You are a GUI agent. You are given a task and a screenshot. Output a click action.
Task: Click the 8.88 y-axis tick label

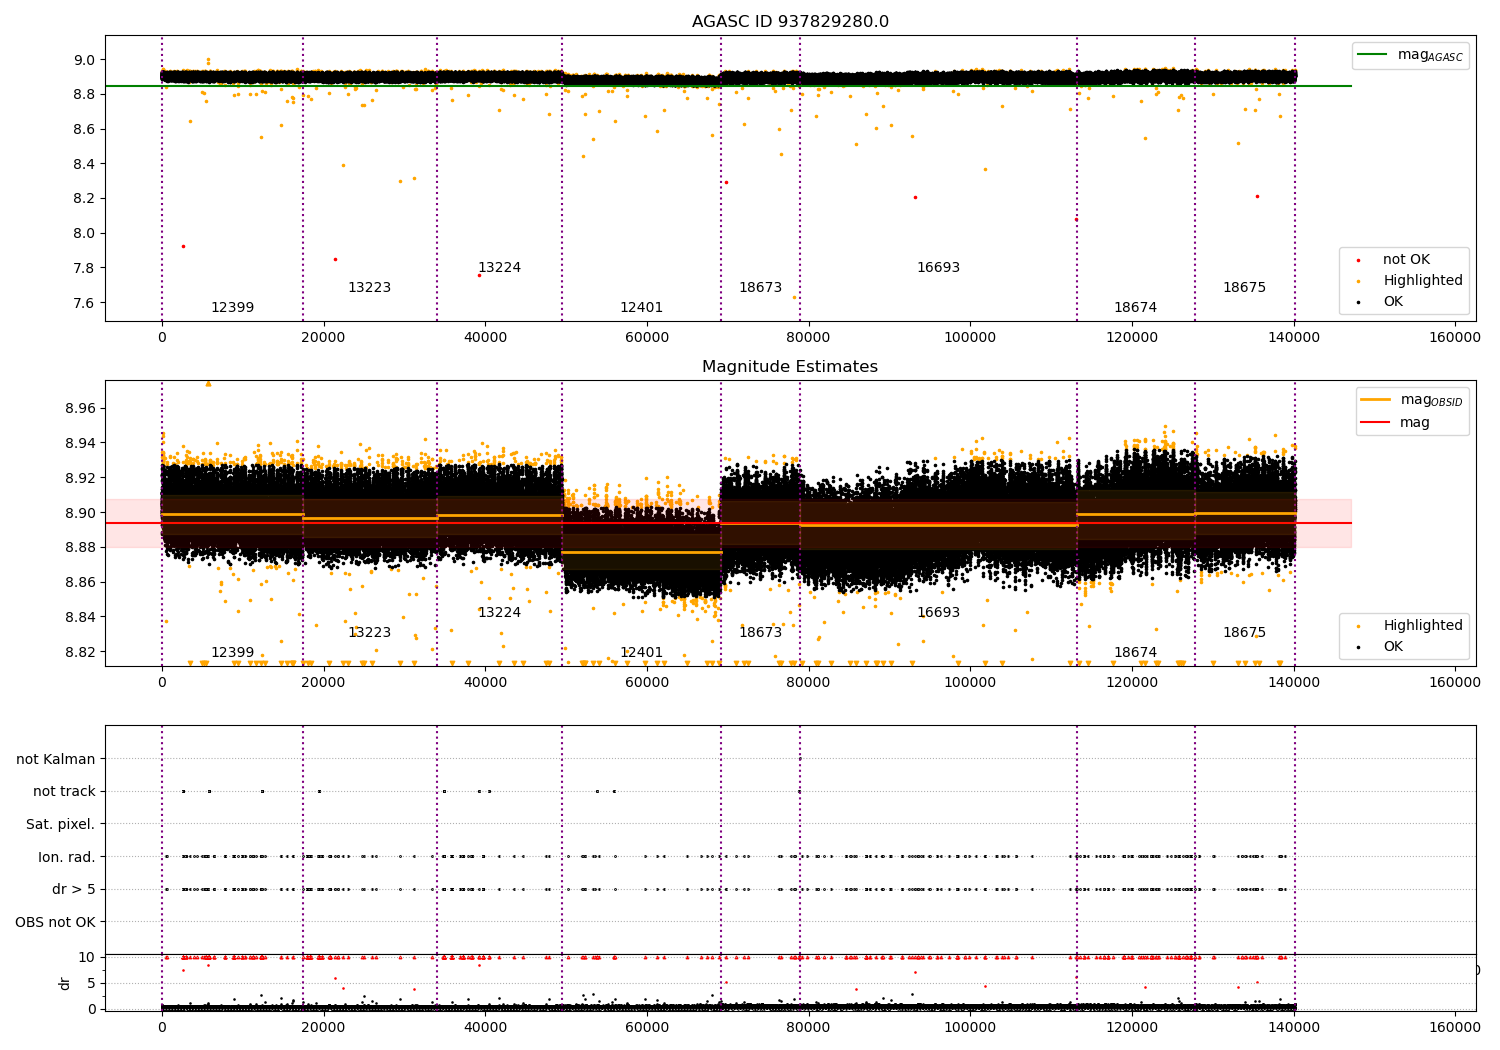tap(81, 547)
